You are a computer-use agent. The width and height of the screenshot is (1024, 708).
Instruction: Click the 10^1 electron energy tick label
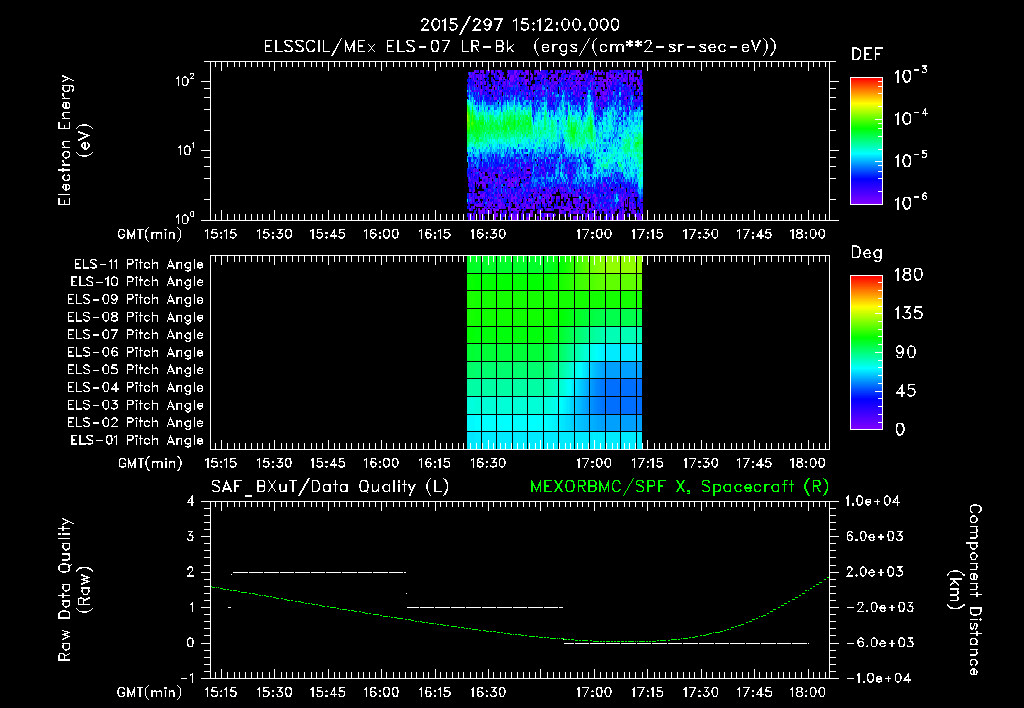[x=185, y=150]
